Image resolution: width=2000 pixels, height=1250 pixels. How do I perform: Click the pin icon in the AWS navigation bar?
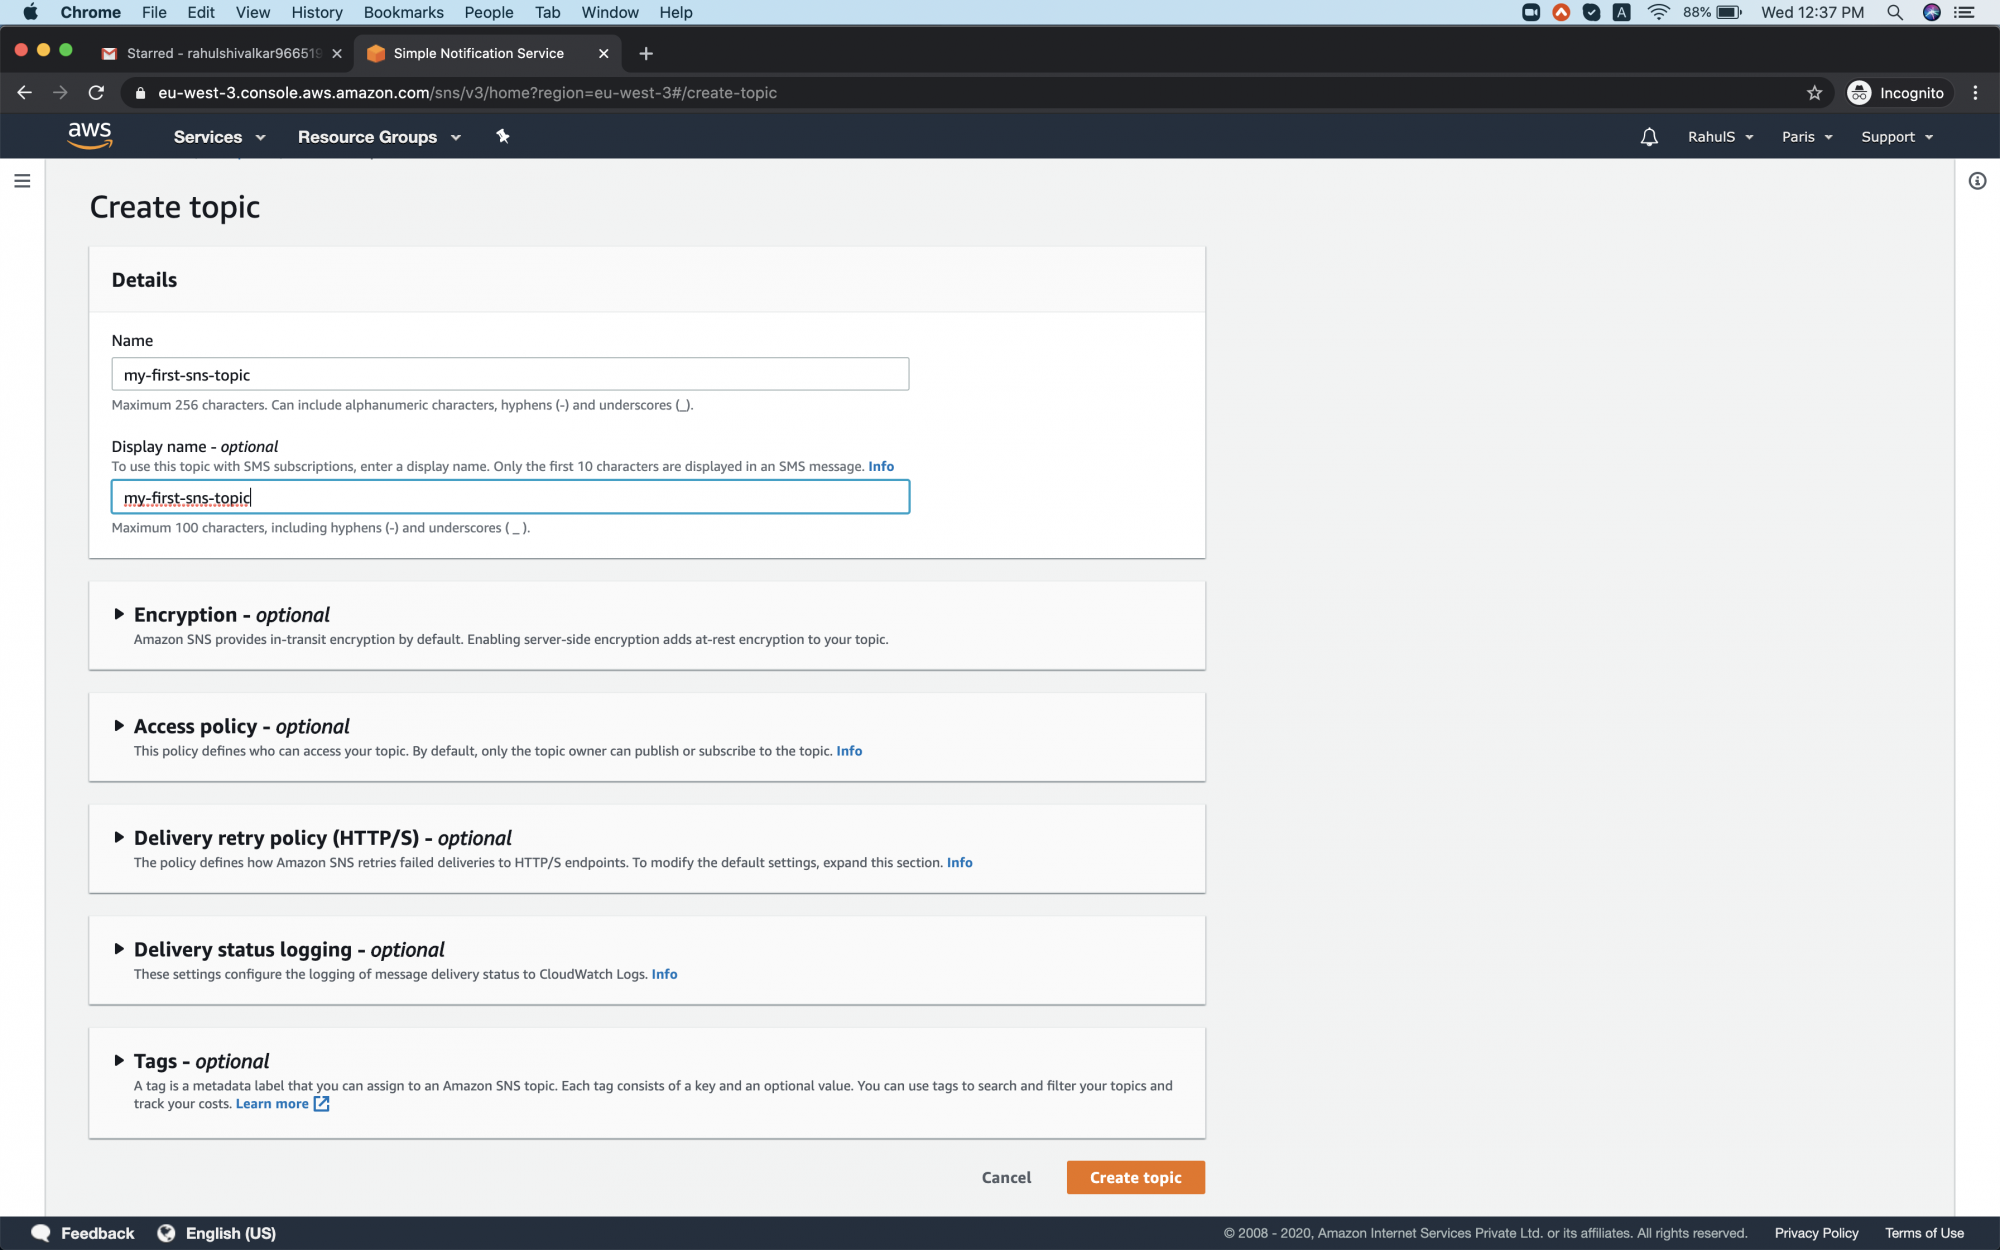[502, 136]
